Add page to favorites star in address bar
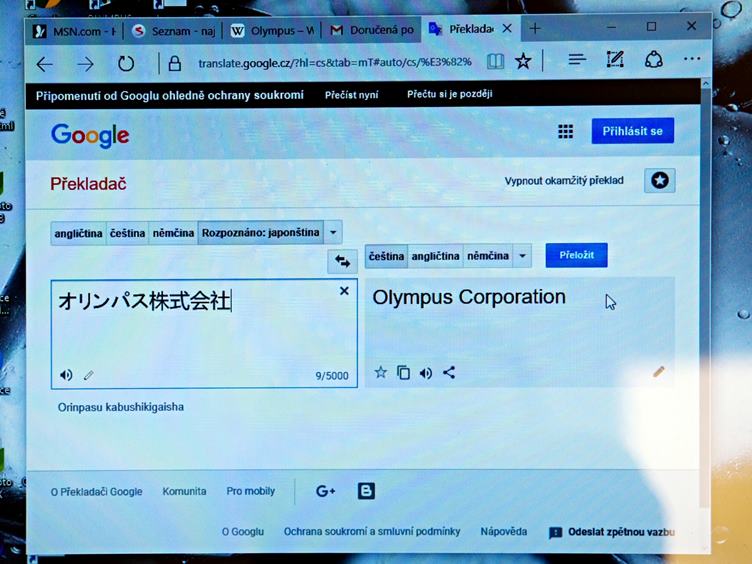This screenshot has width=752, height=564. (523, 61)
